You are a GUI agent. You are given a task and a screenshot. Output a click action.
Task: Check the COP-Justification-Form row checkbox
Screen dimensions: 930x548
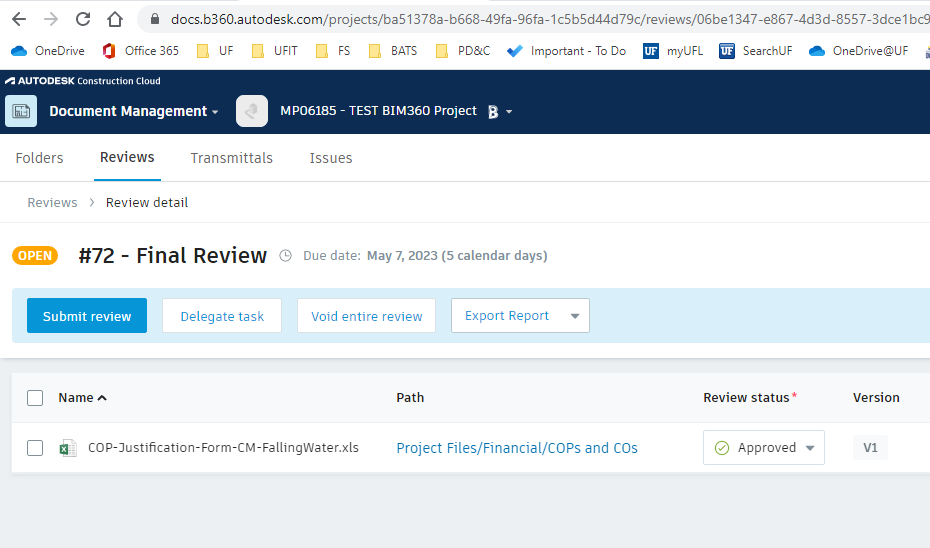click(x=35, y=448)
